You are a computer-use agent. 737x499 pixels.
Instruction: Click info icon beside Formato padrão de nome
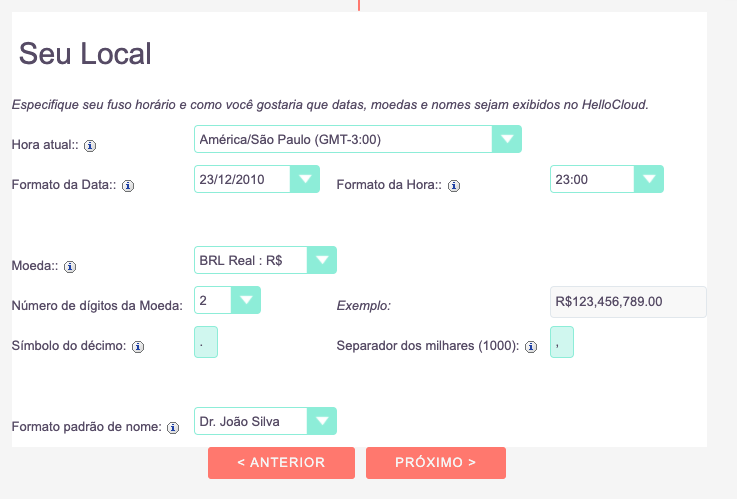(173, 428)
